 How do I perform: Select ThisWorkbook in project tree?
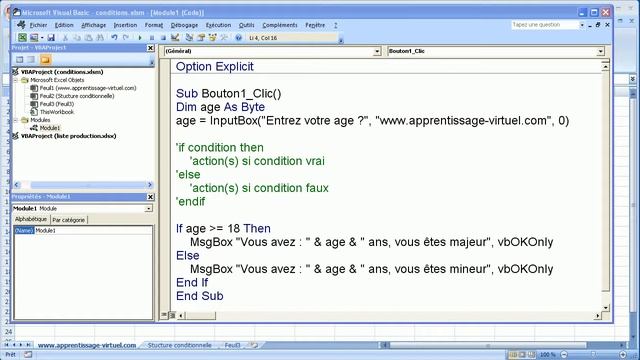(57, 112)
